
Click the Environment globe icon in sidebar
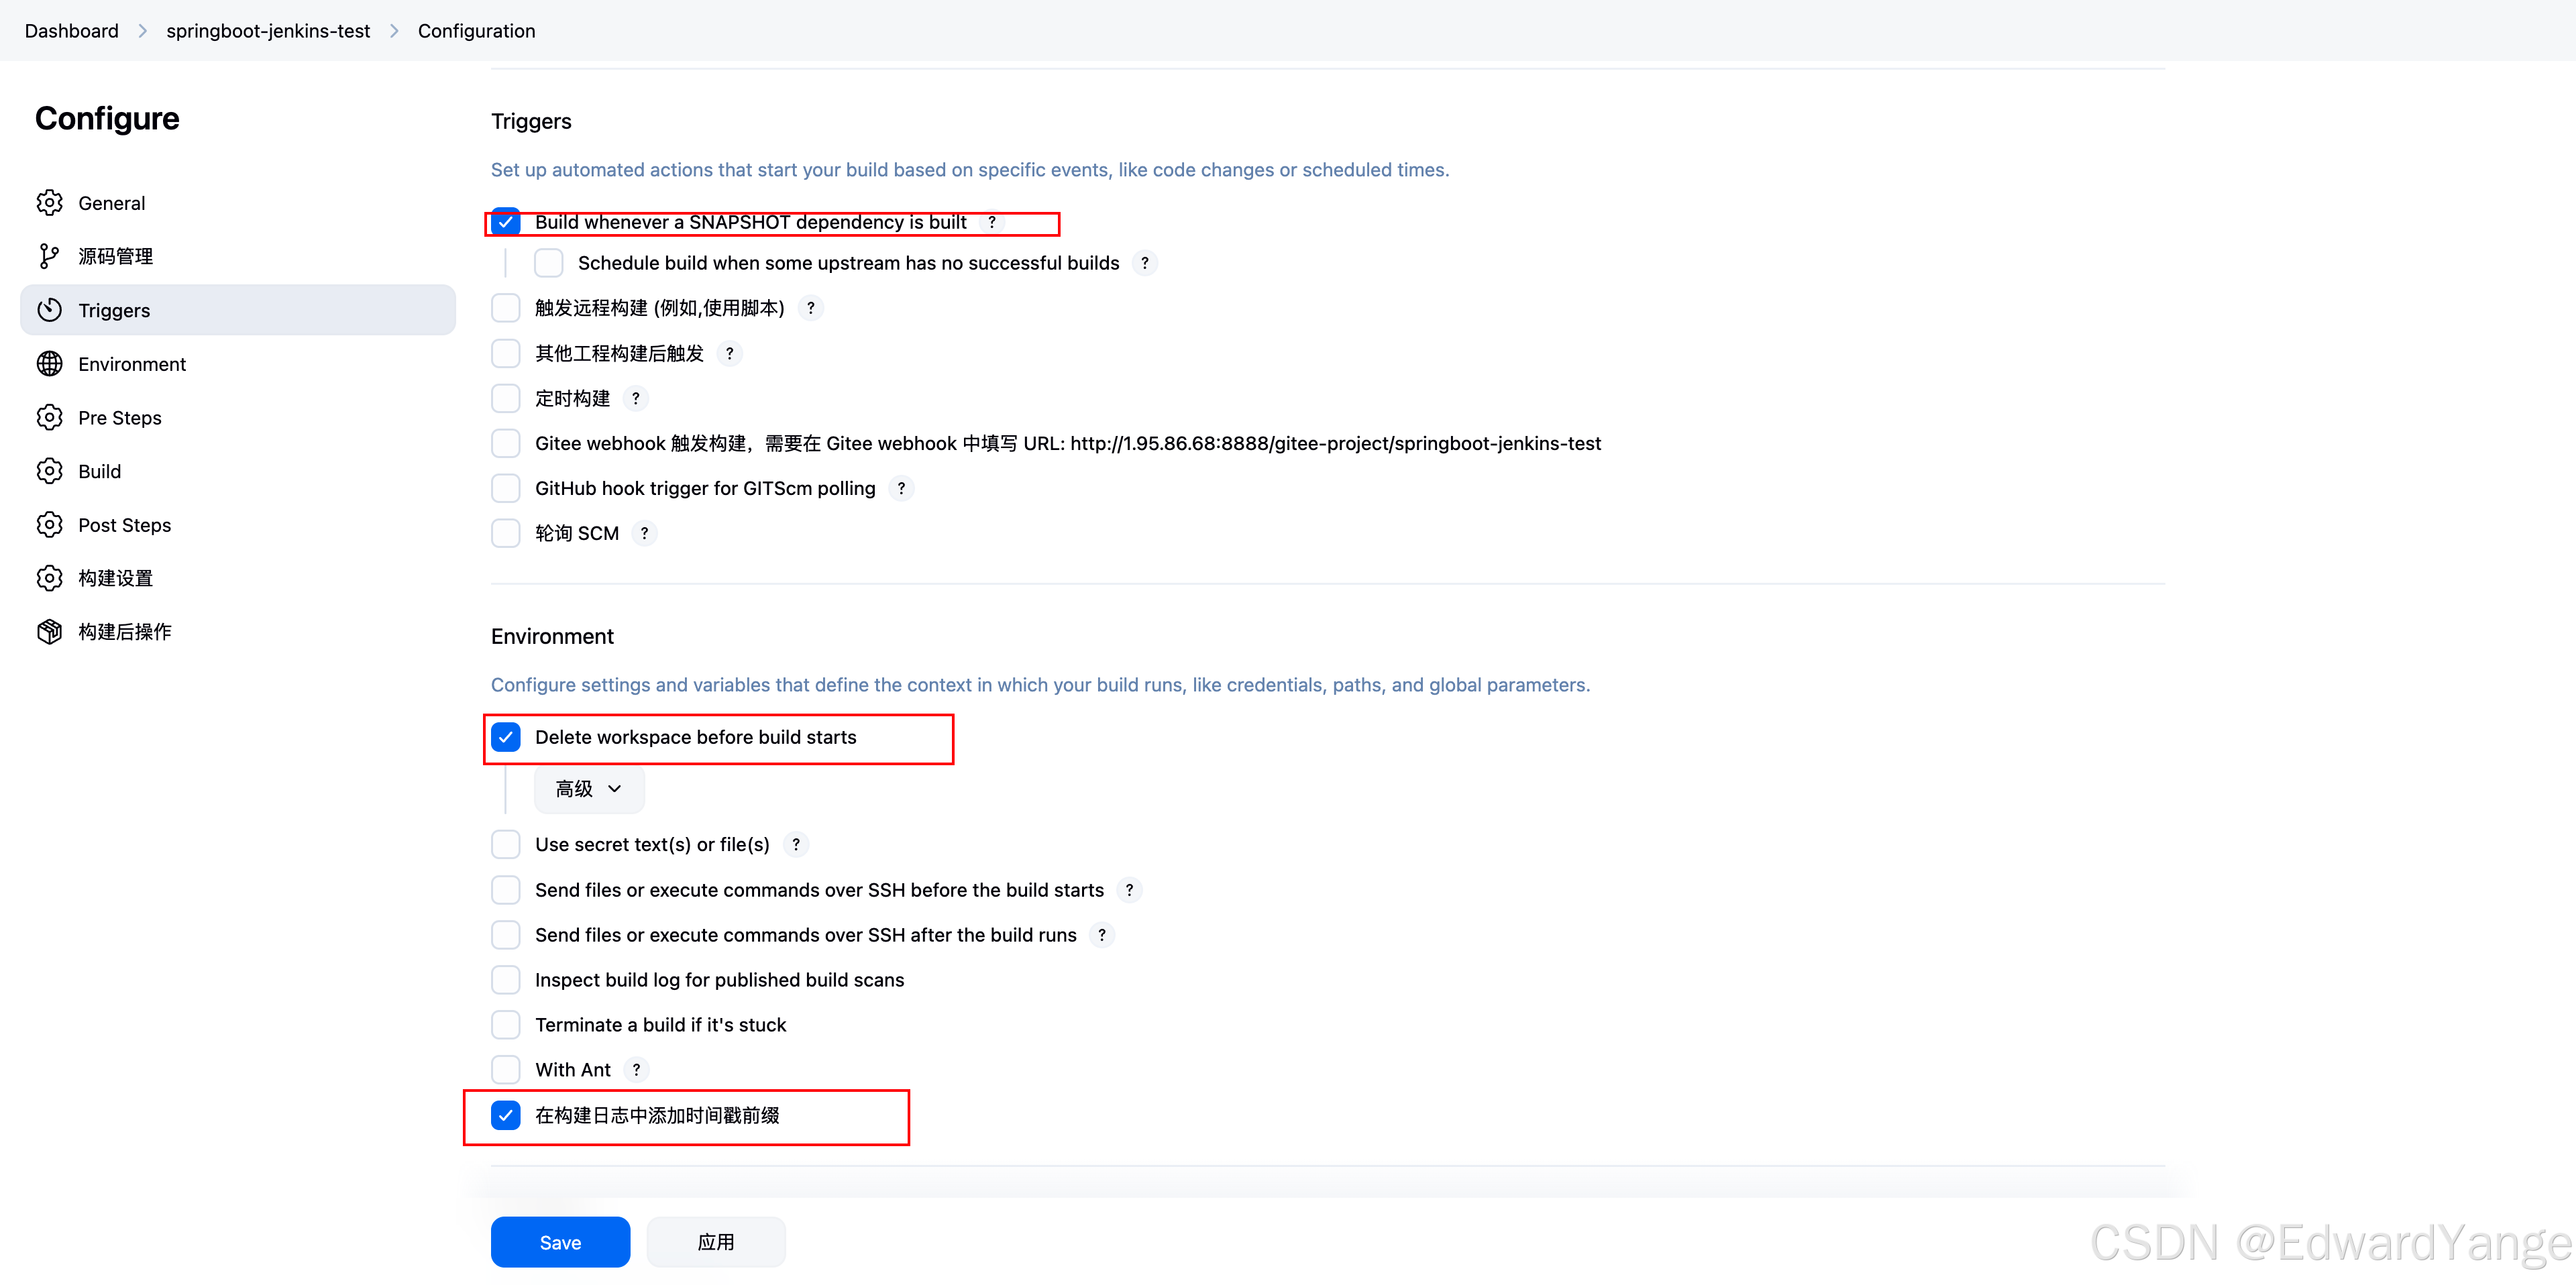50,363
